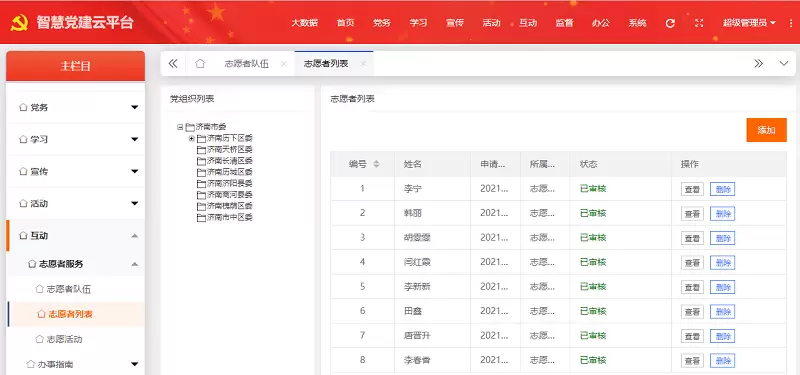Open 活动 in the top navigation

(x=491, y=23)
